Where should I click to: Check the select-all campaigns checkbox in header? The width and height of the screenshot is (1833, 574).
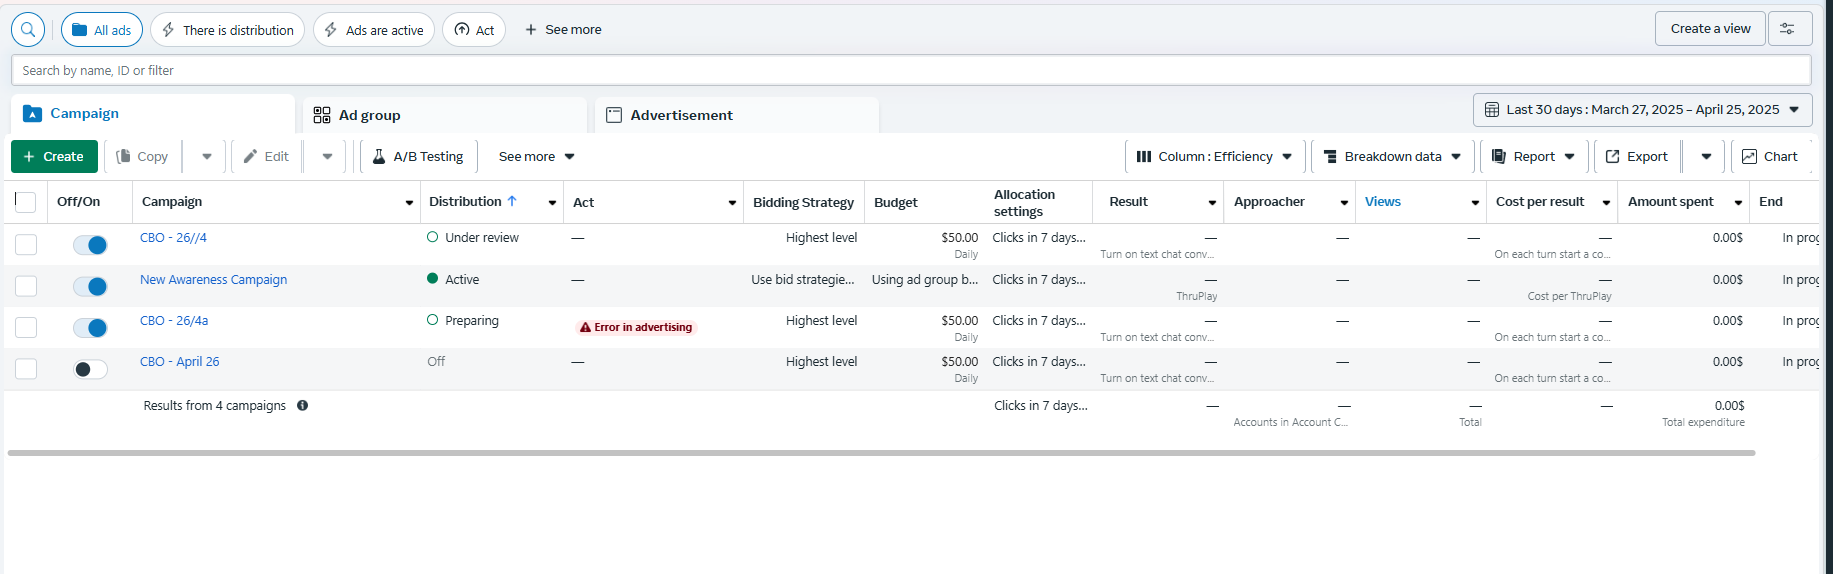coord(26,202)
